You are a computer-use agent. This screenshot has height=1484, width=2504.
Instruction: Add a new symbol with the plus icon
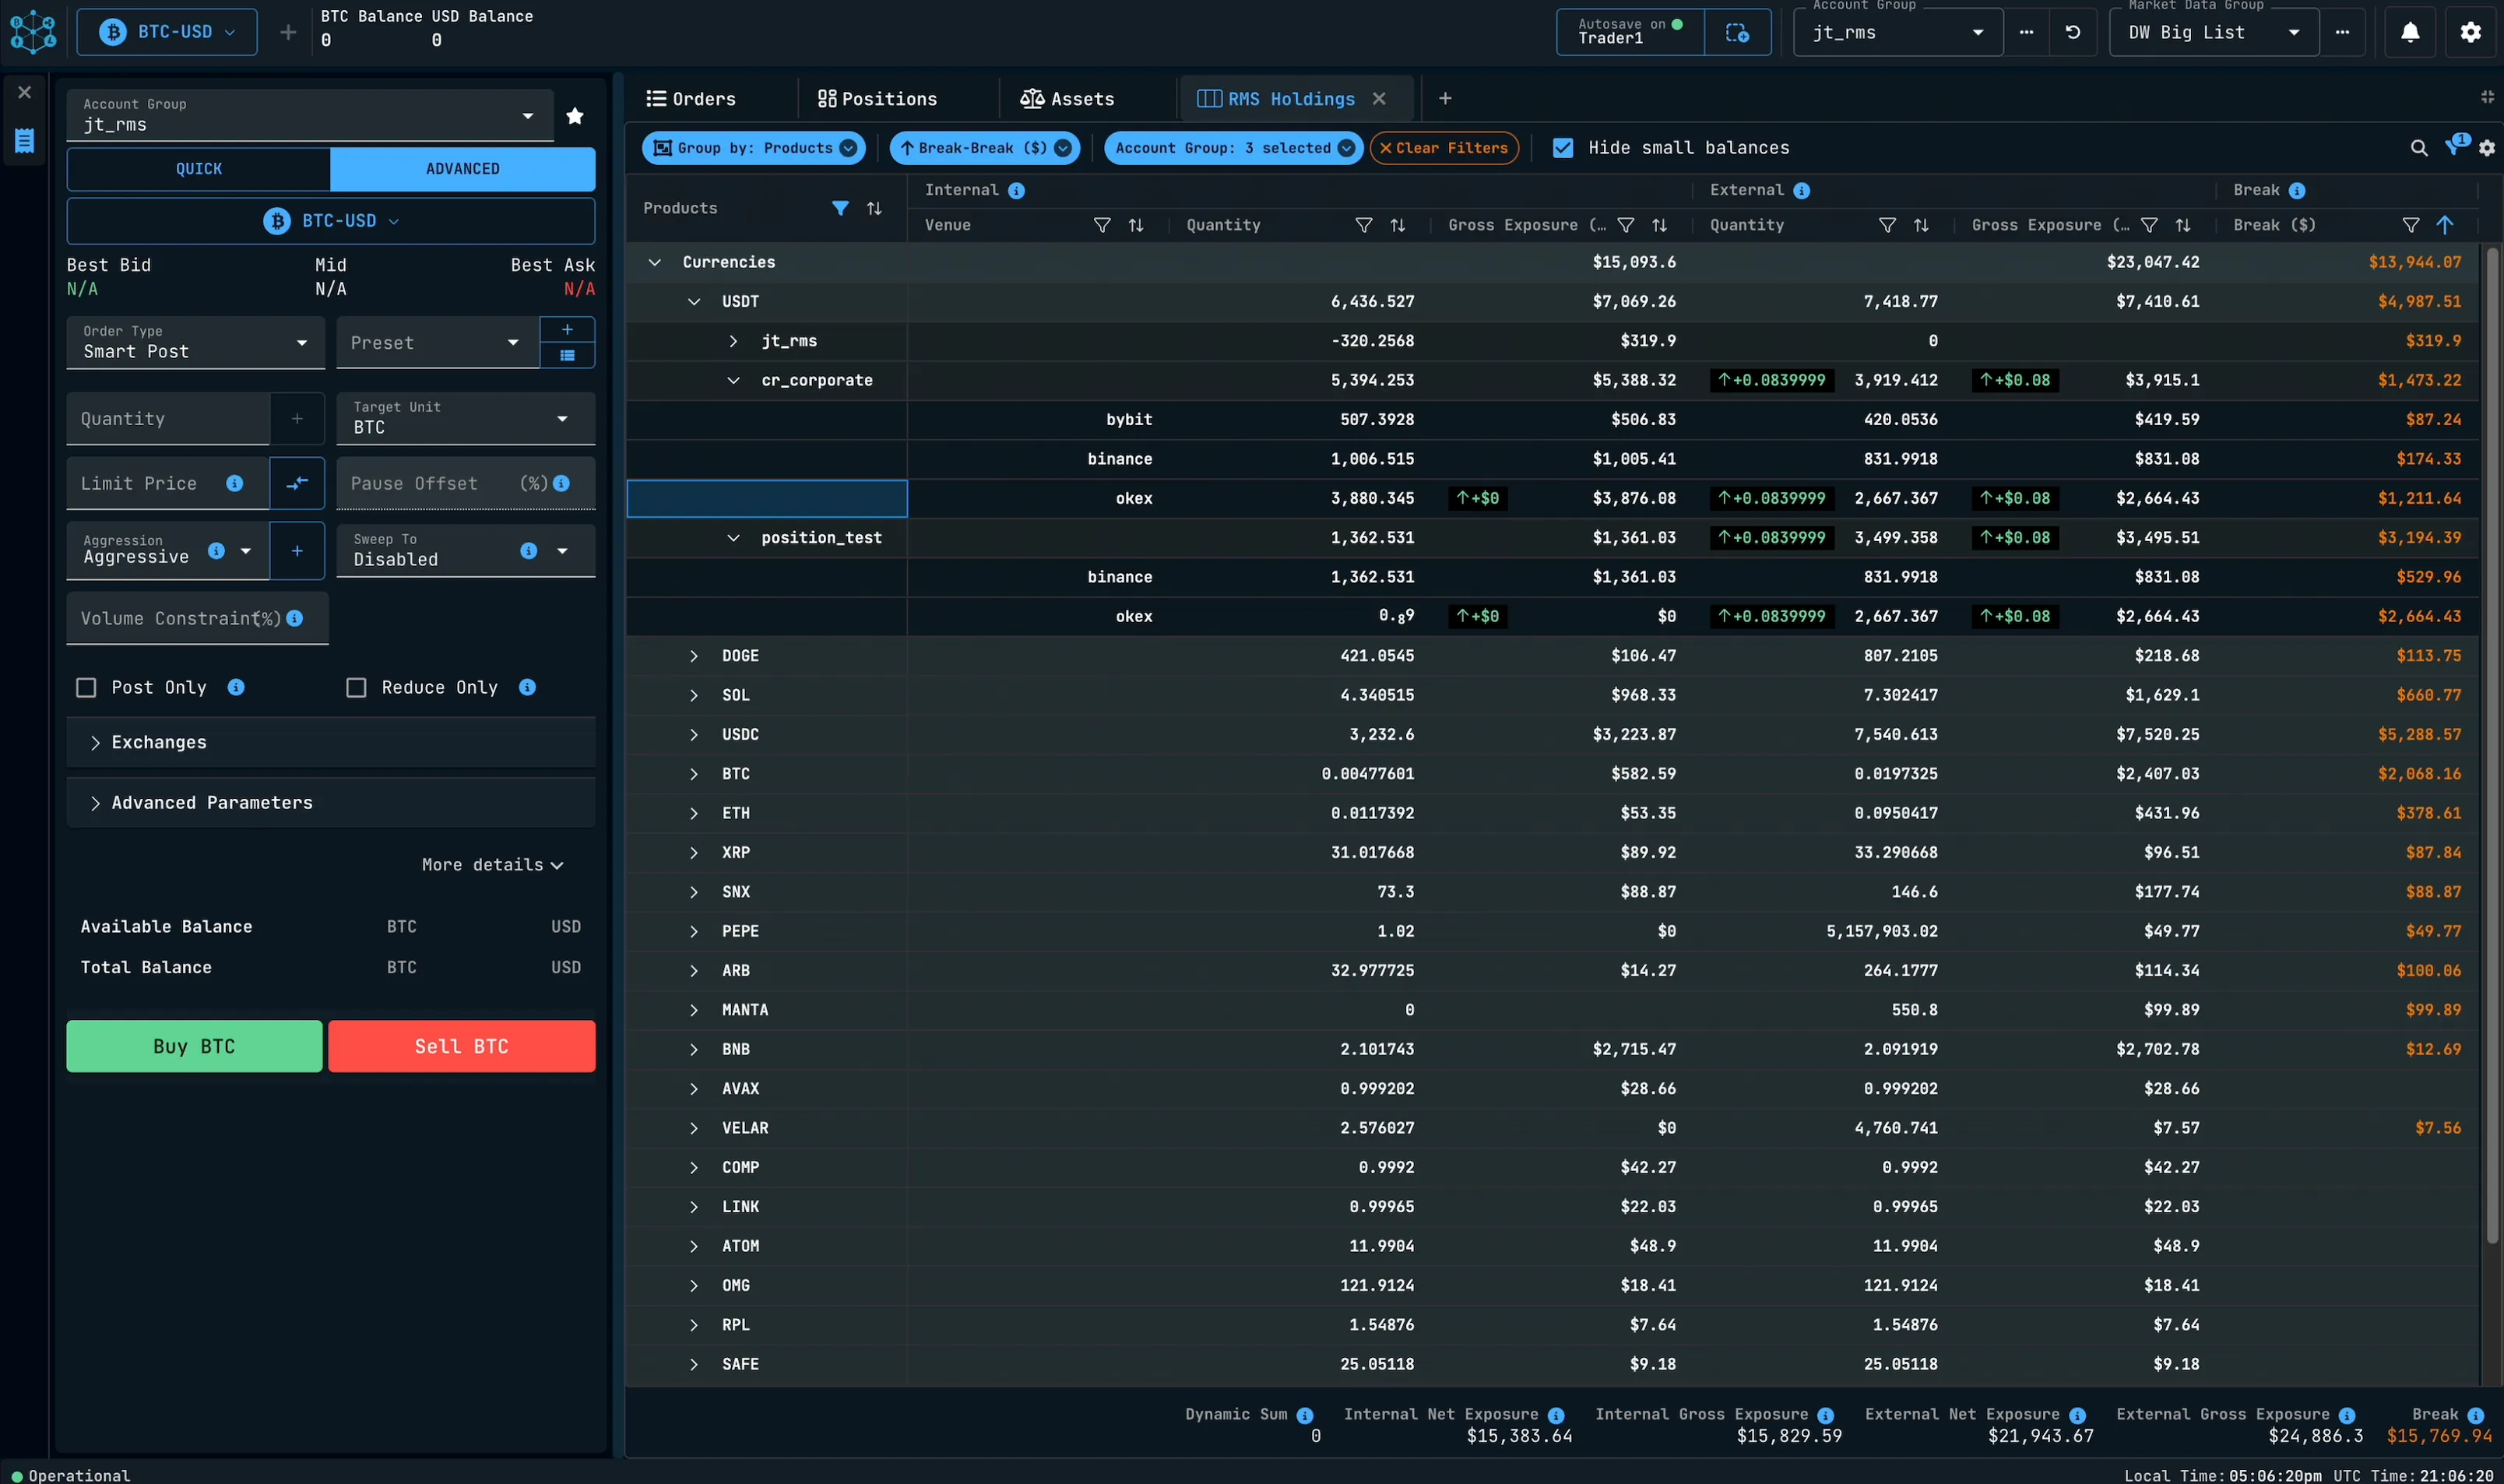coord(288,32)
